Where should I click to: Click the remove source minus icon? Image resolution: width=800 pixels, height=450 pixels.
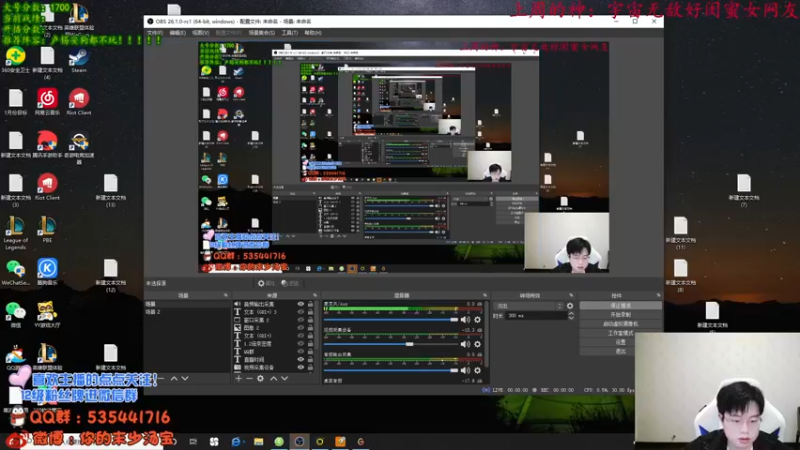(x=249, y=379)
